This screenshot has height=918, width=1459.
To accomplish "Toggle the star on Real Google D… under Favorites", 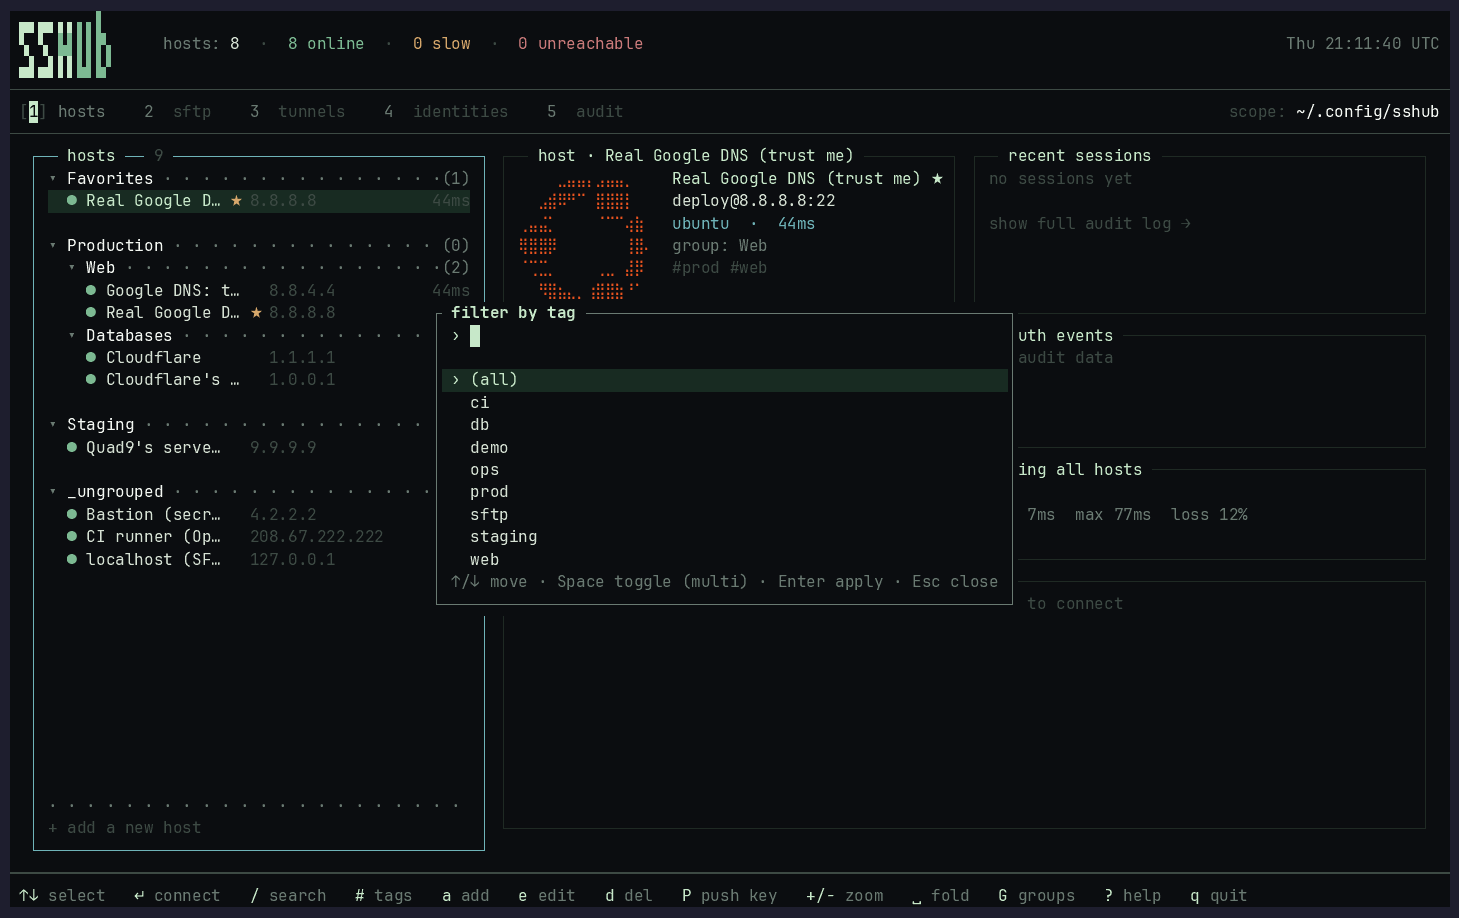I will (236, 200).
